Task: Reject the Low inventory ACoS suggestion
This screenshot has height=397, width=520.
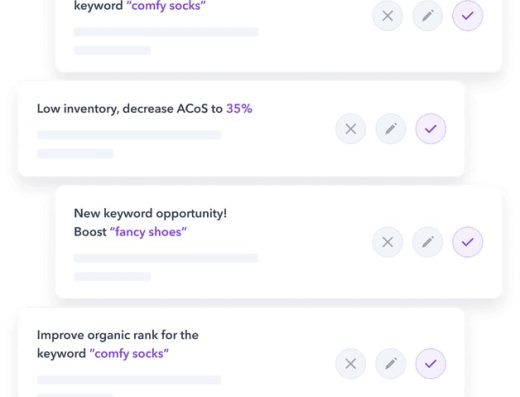Action: [351, 129]
